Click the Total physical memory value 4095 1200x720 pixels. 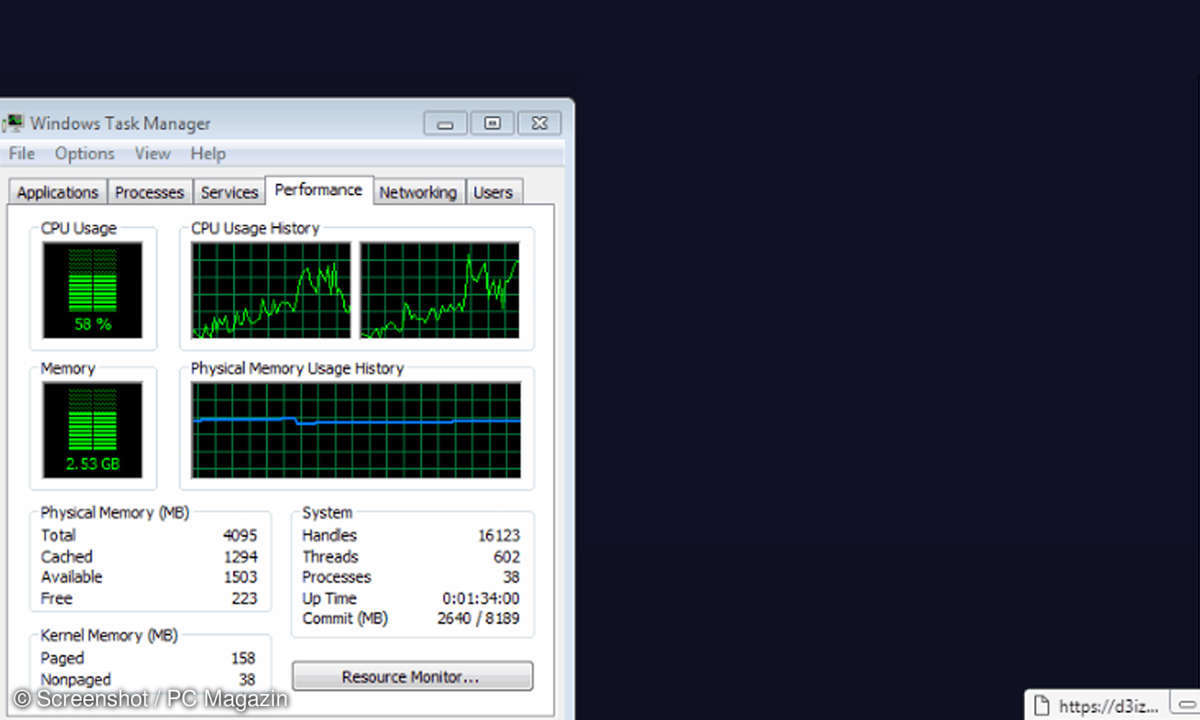click(x=240, y=535)
